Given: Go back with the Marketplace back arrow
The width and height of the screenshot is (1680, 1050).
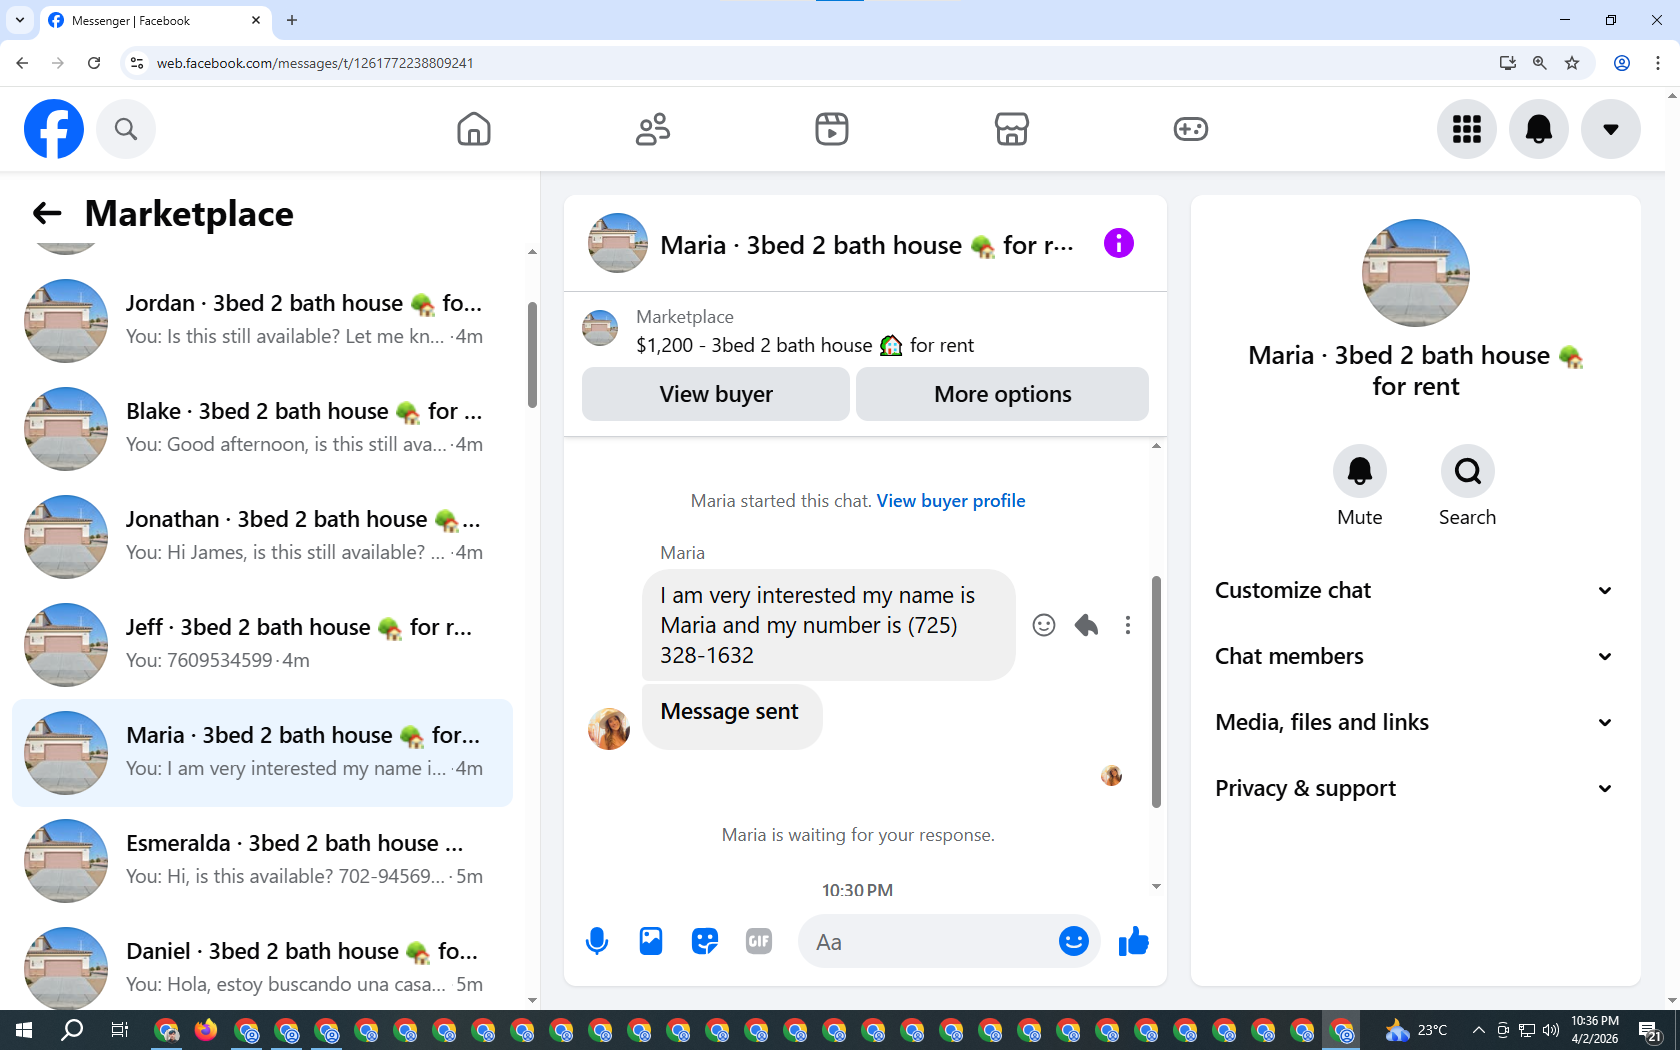Looking at the screenshot, I should click(x=47, y=213).
